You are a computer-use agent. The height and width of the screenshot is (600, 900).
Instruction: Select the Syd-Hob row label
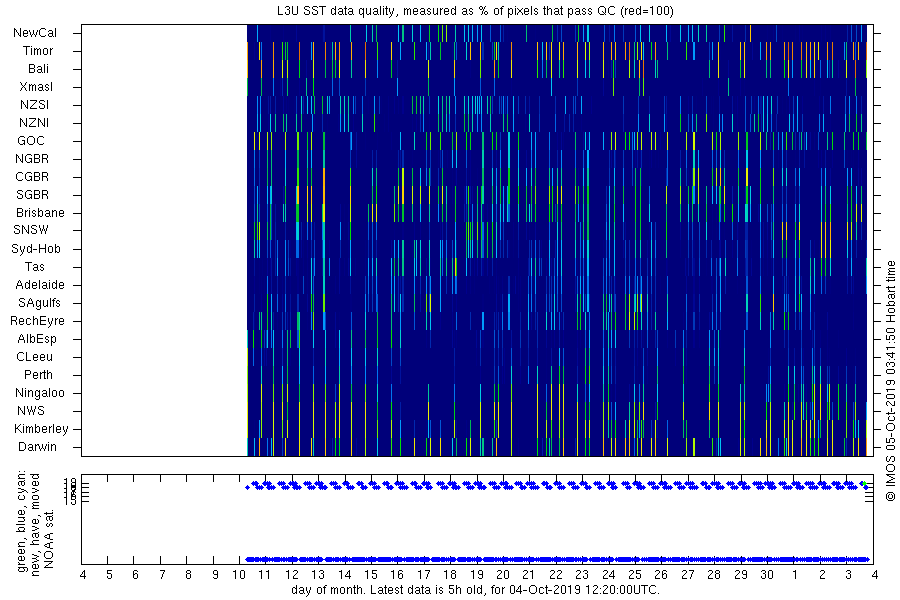36,249
